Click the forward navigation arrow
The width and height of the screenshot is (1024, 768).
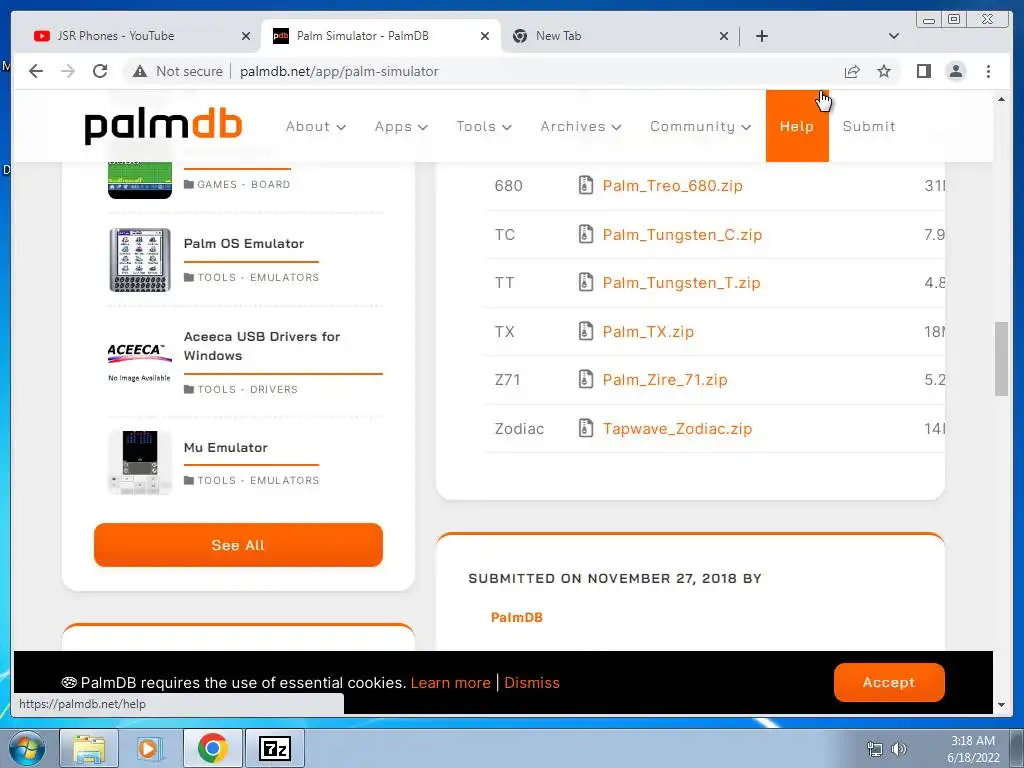(x=68, y=71)
